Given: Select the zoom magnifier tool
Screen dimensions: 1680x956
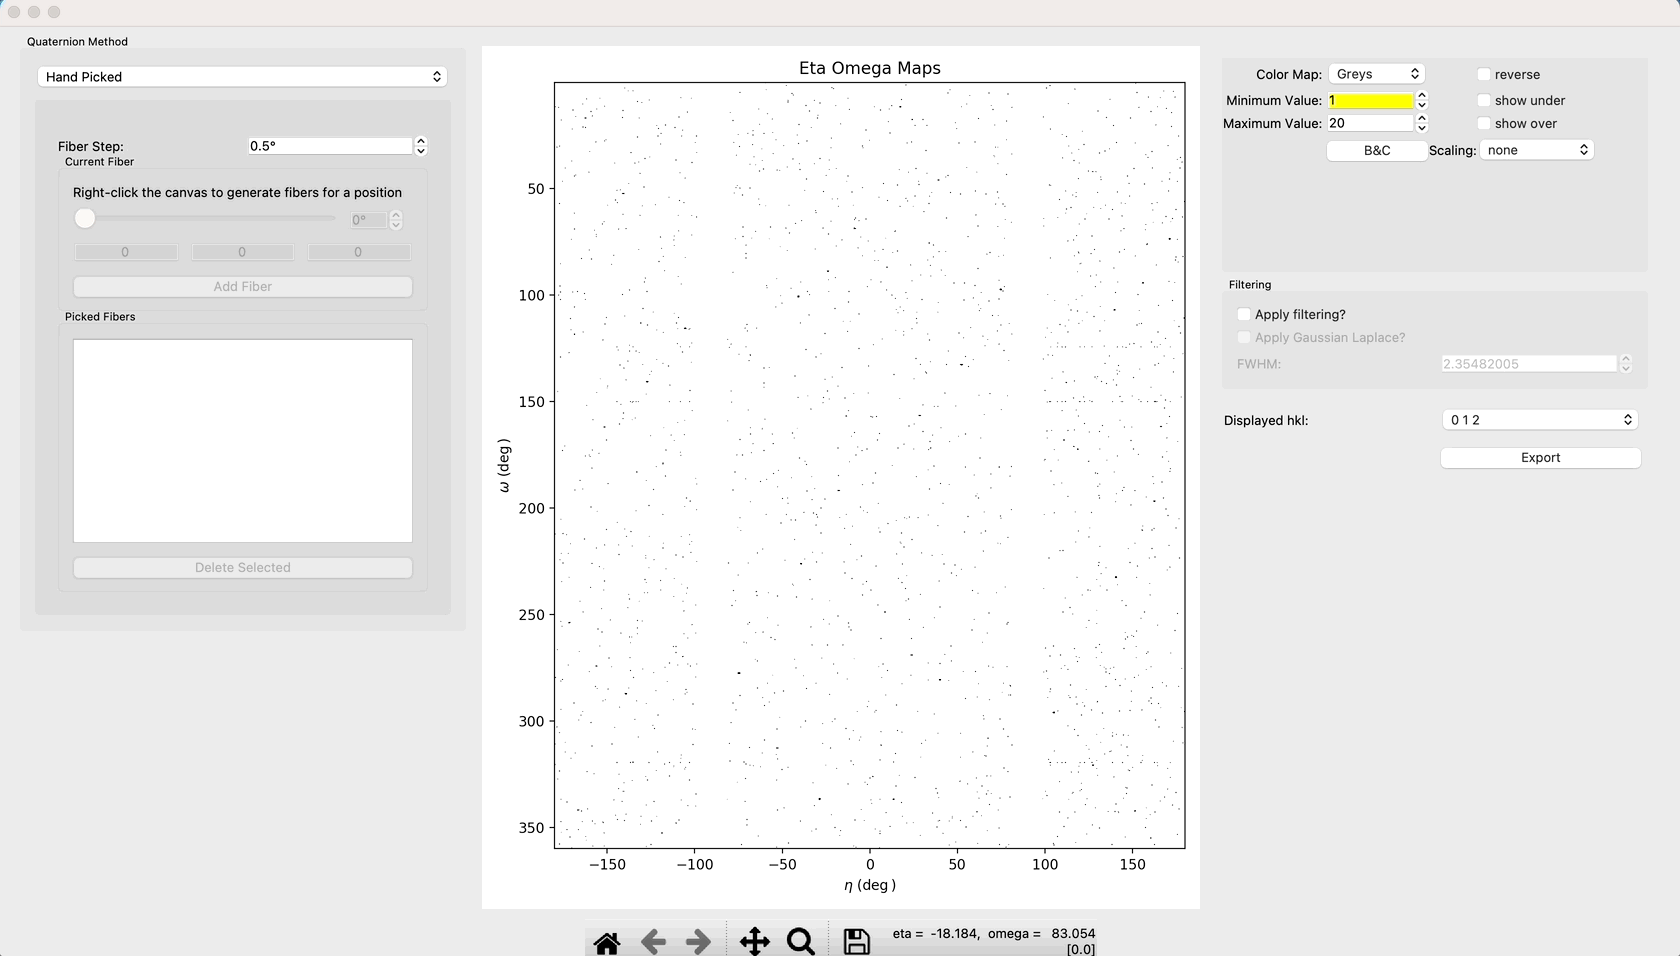Looking at the screenshot, I should point(801,942).
